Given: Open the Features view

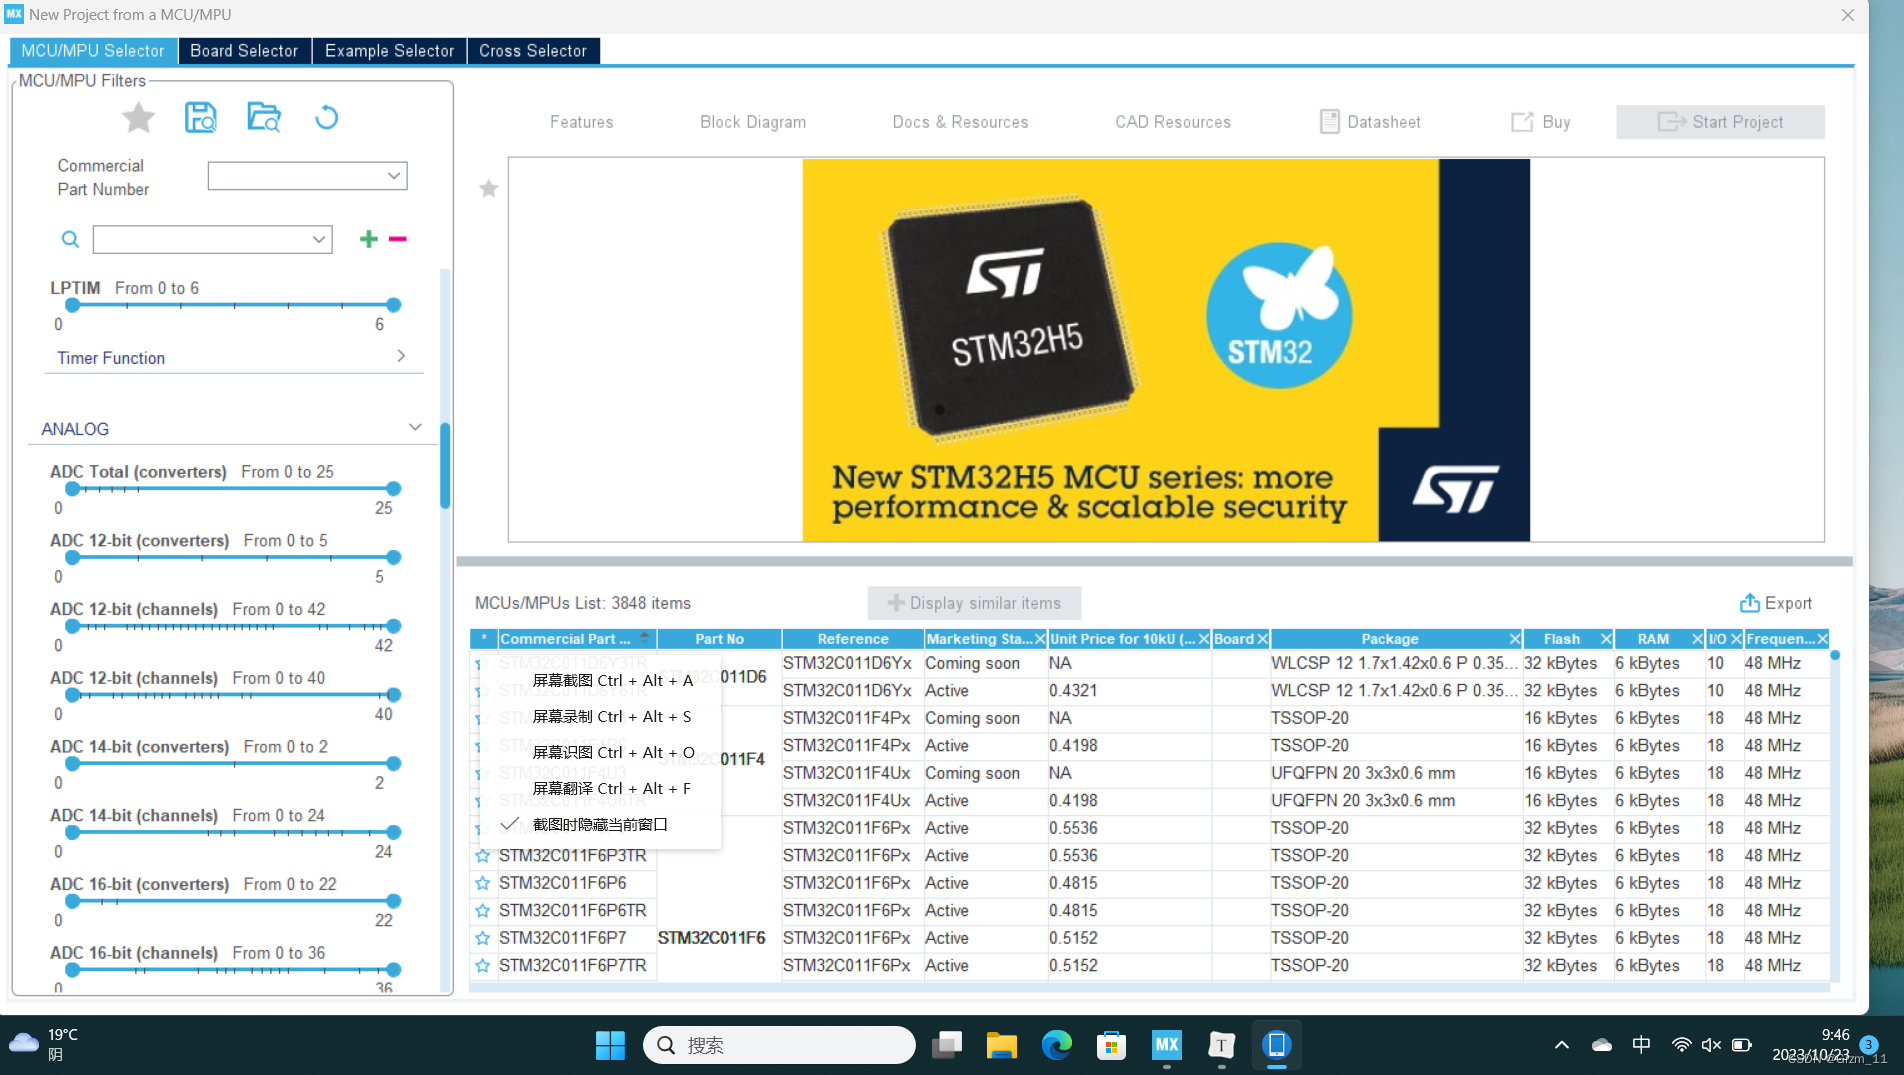Looking at the screenshot, I should coord(582,122).
